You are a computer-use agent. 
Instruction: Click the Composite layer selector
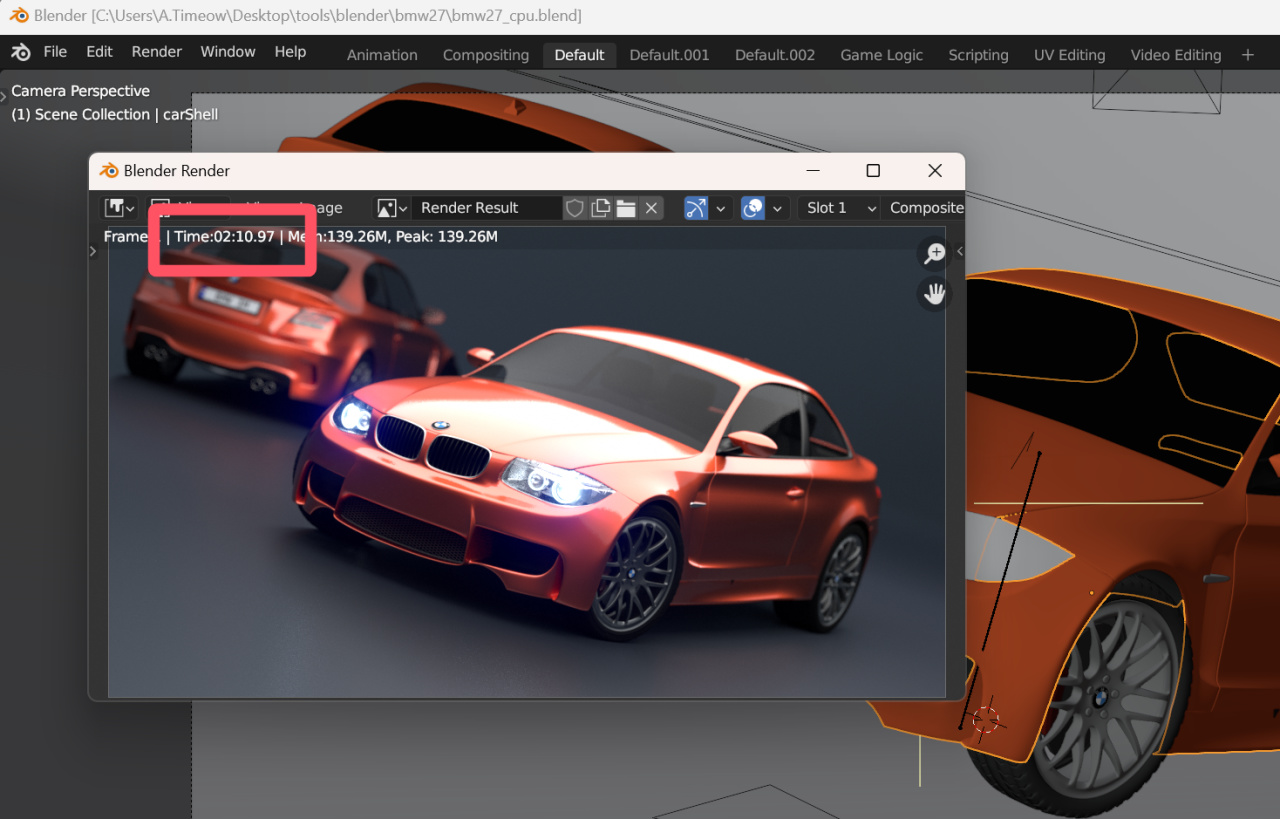[x=926, y=208]
